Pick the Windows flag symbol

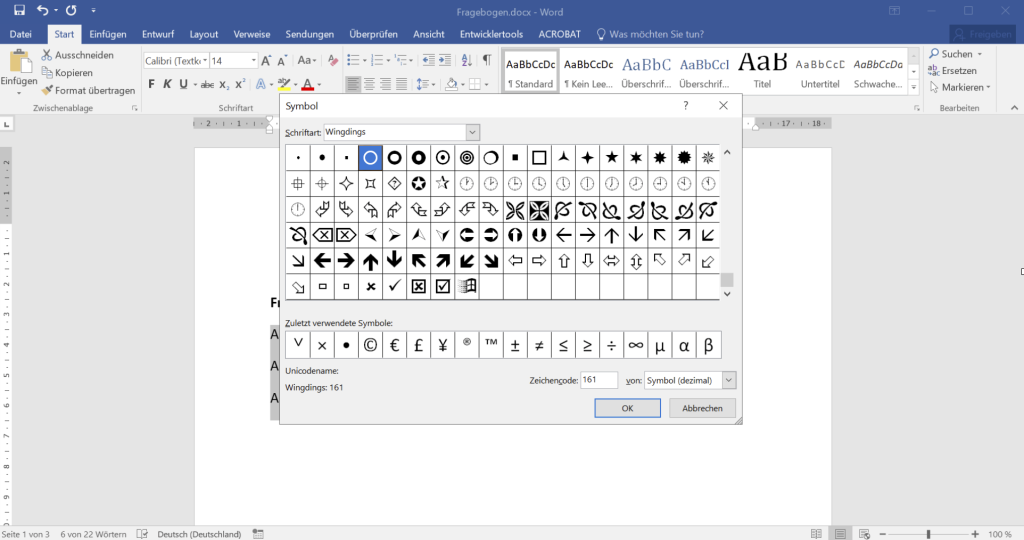(467, 287)
